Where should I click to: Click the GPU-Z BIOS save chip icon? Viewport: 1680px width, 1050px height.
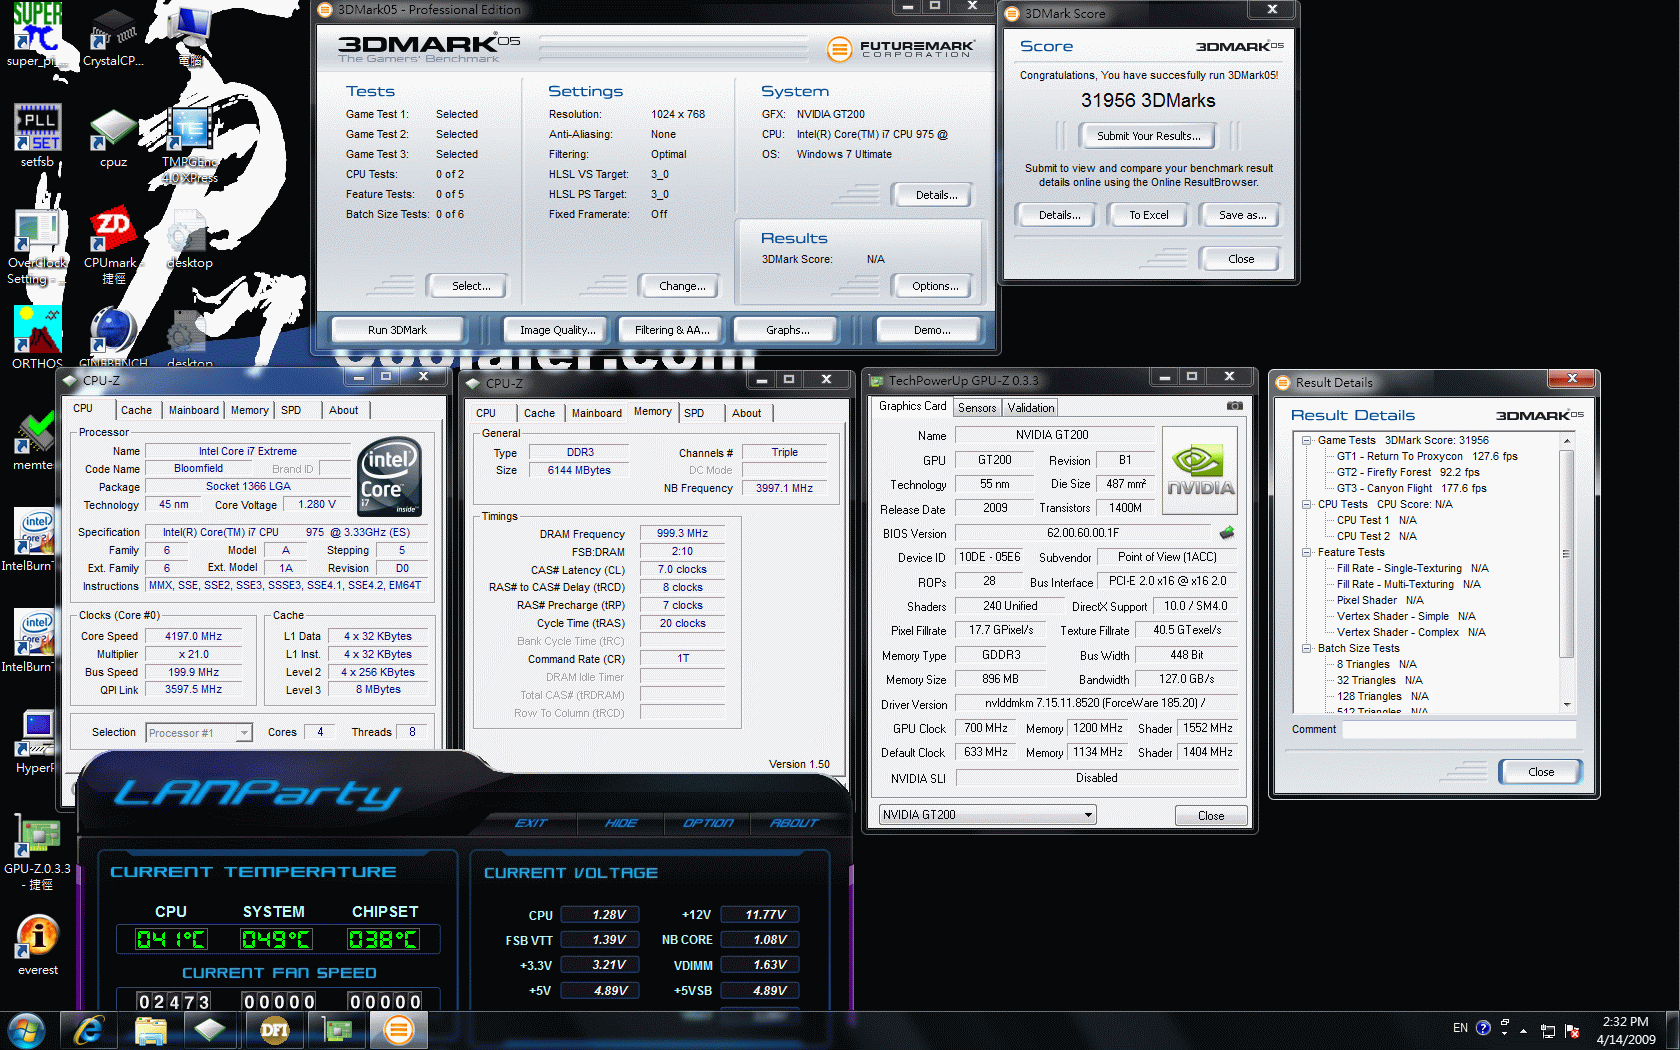coord(1227,533)
